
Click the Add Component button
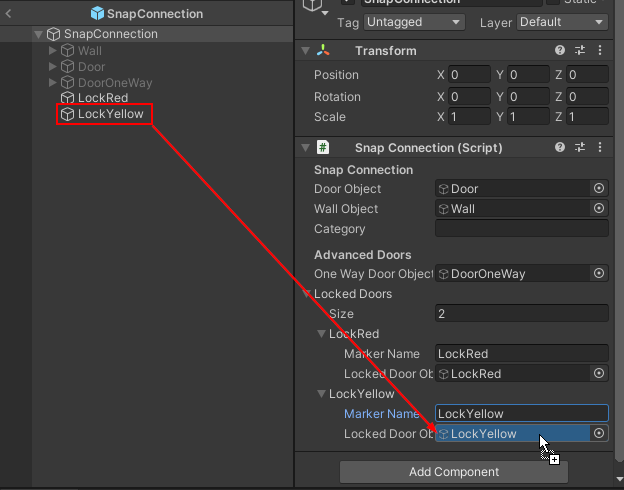[x=454, y=472]
